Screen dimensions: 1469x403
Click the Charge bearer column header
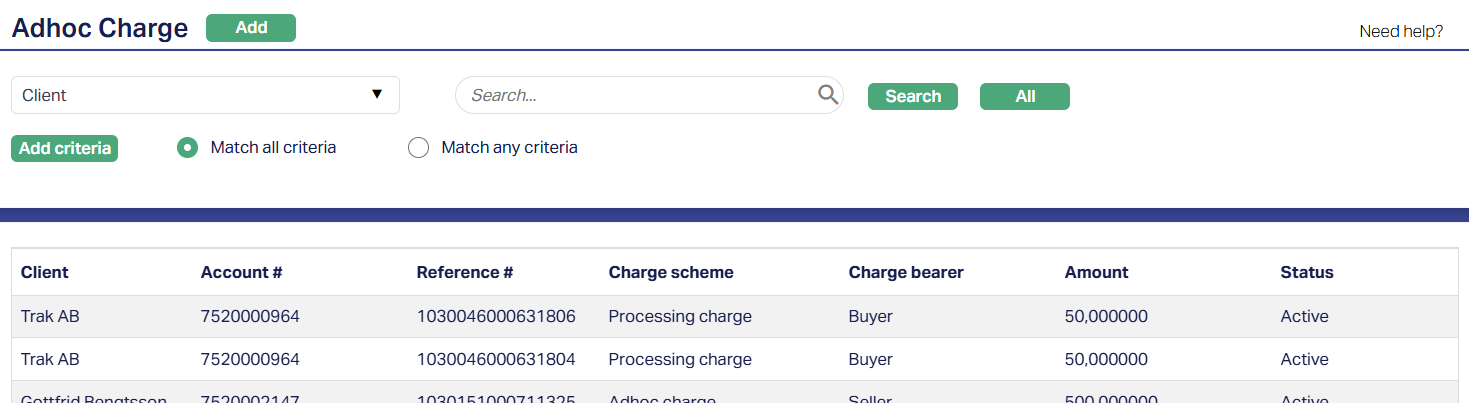pos(906,272)
